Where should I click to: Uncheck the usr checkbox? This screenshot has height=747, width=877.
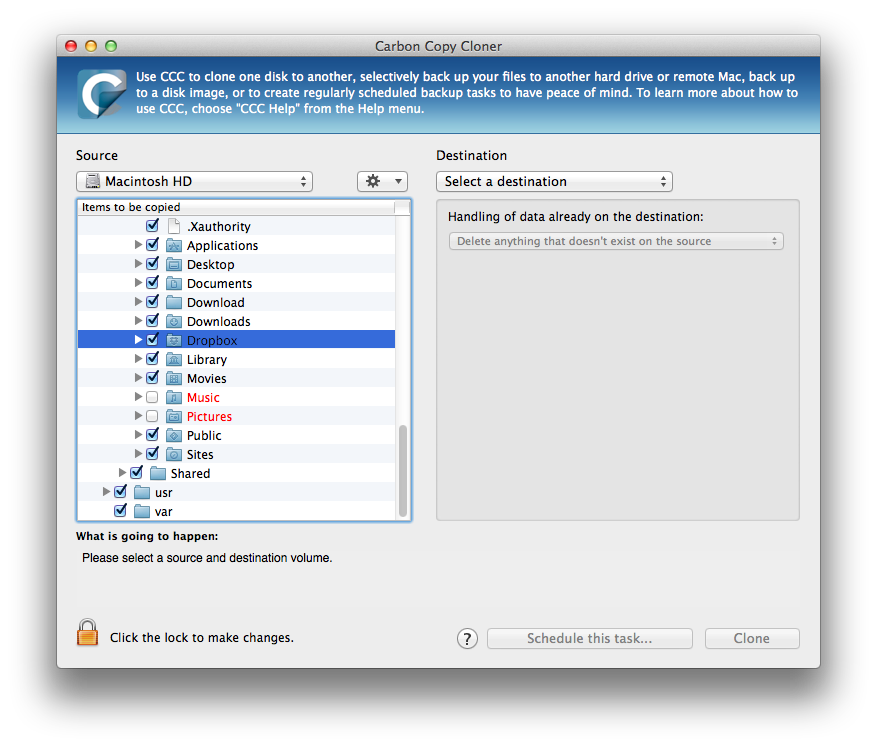(x=120, y=491)
